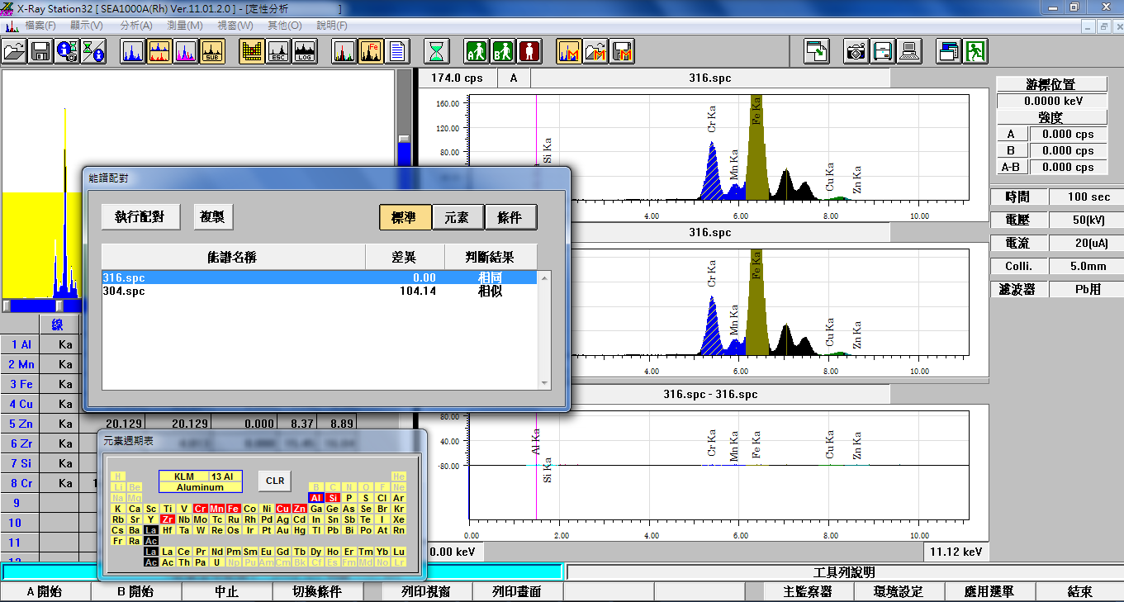The image size is (1124, 602).
Task: Toggle the Cr element in periodic table
Action: pyautogui.click(x=201, y=508)
